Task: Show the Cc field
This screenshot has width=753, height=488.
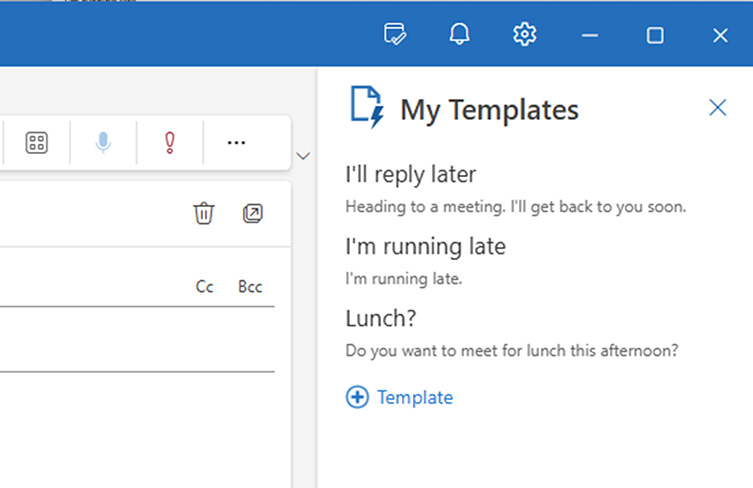Action: point(205,287)
